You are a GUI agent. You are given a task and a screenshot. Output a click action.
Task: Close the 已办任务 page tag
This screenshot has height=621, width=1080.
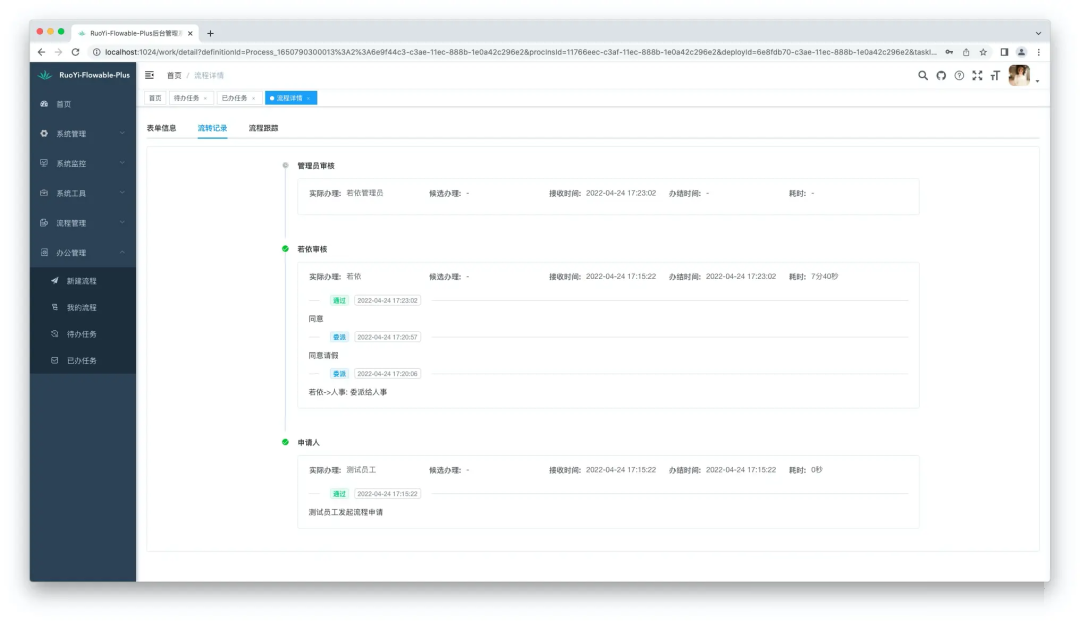[254, 98]
